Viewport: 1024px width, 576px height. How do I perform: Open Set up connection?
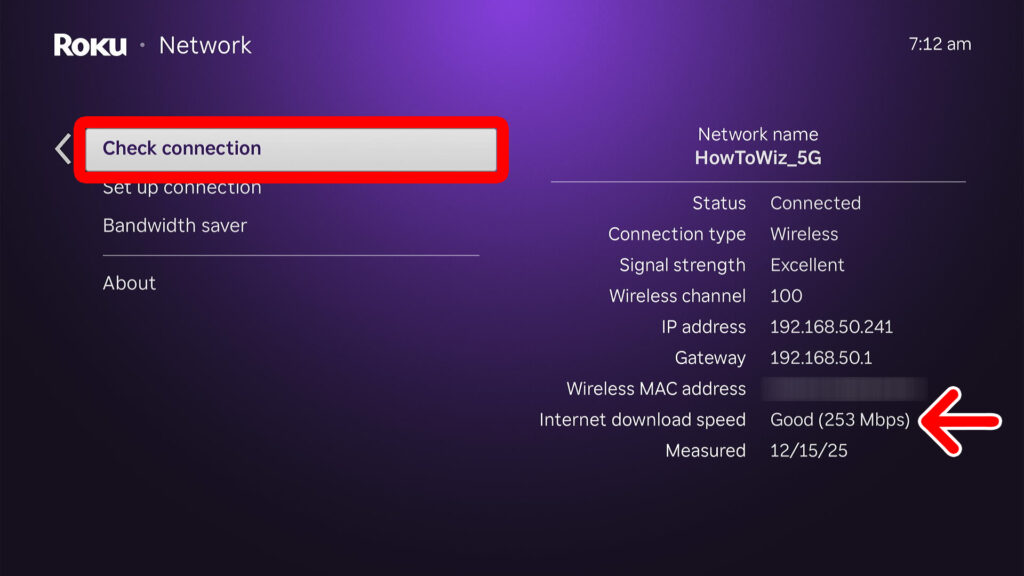(181, 187)
